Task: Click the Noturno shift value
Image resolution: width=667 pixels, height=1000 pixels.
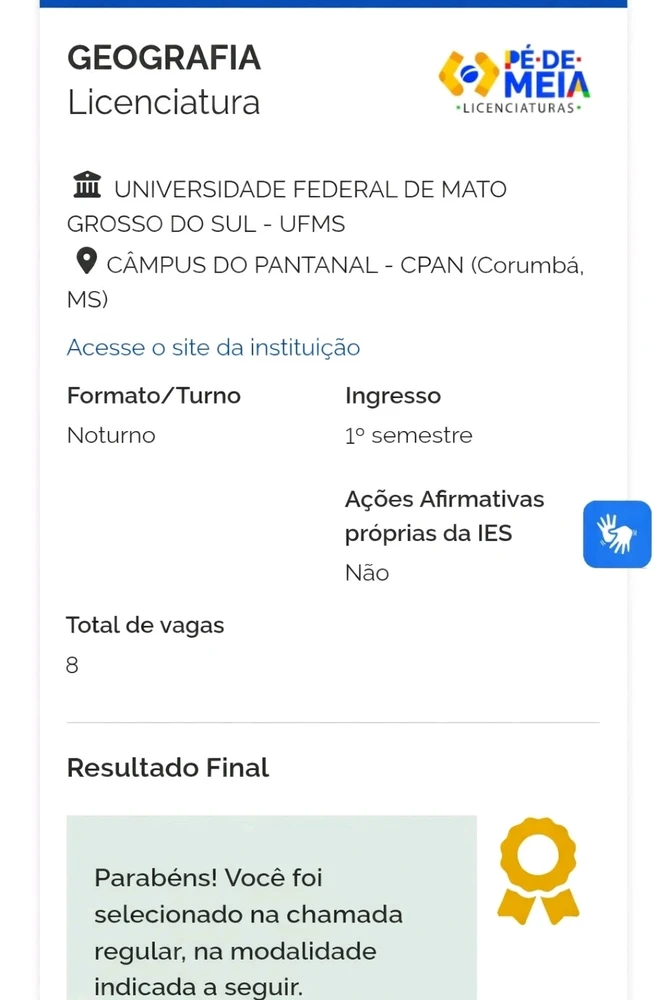Action: point(111,436)
